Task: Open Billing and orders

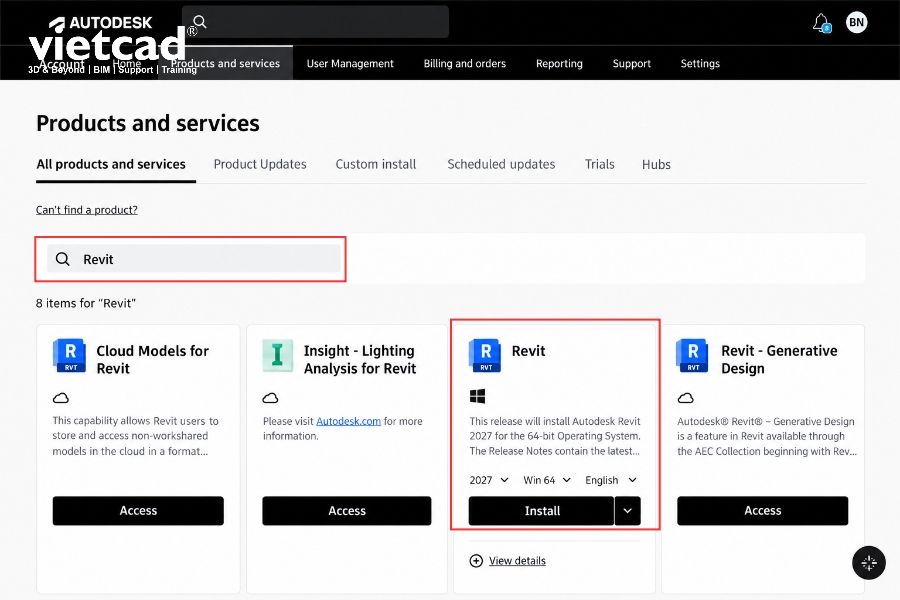Action: [465, 63]
